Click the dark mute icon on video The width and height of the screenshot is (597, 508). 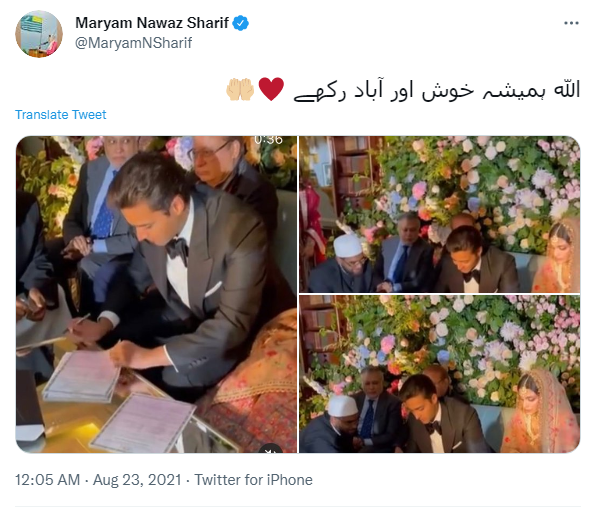pyautogui.click(x=270, y=449)
